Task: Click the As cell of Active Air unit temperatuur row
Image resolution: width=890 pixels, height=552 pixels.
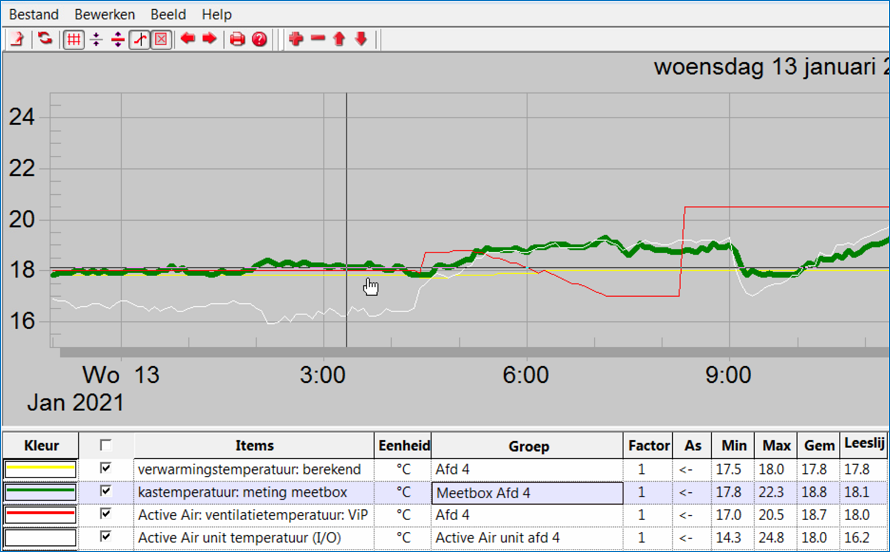Action: pos(685,538)
